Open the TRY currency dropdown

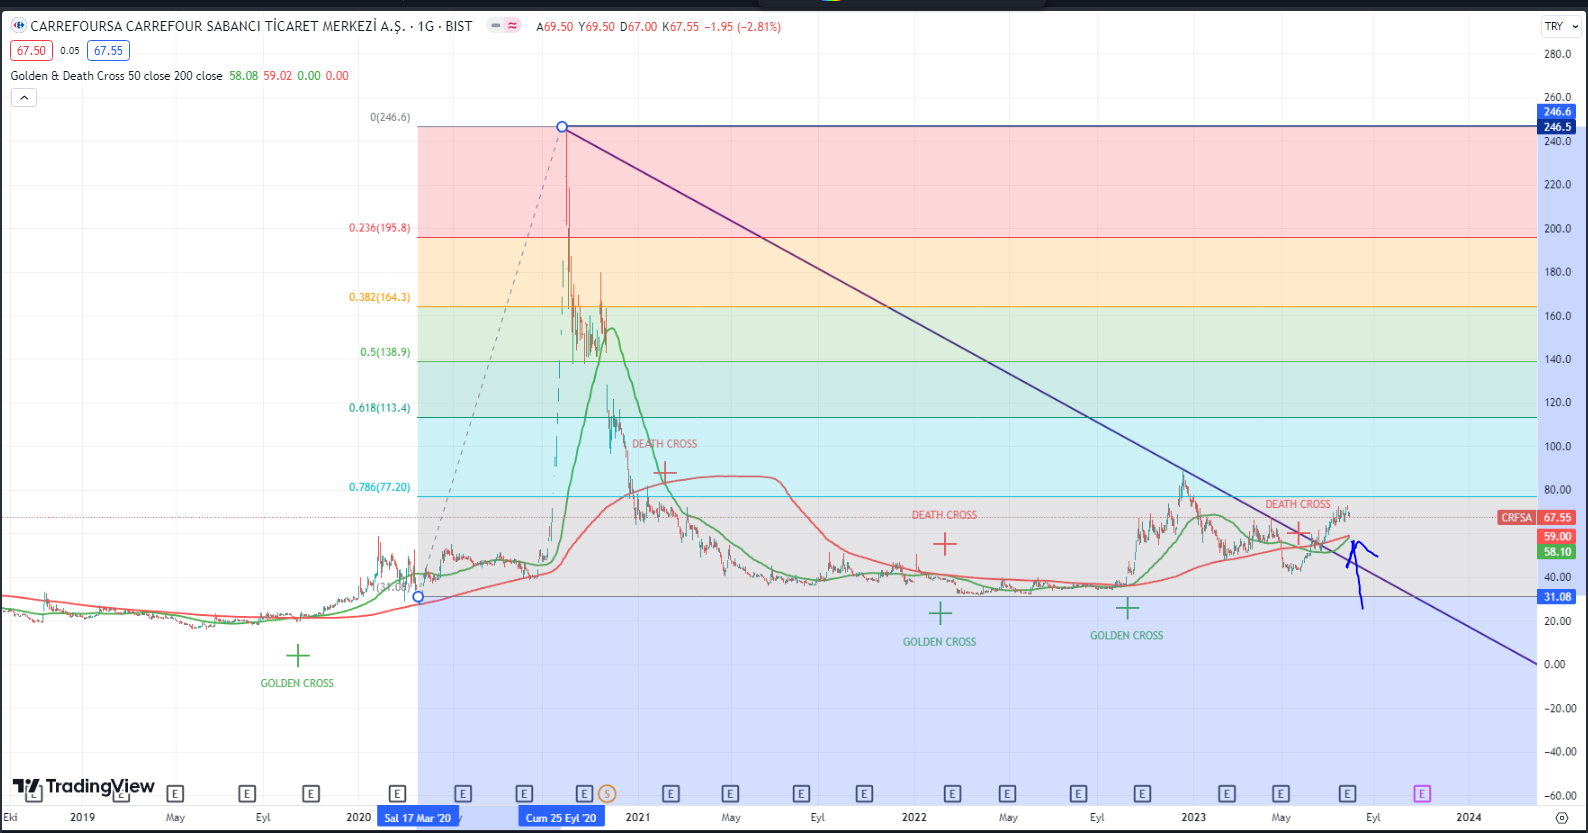1561,26
